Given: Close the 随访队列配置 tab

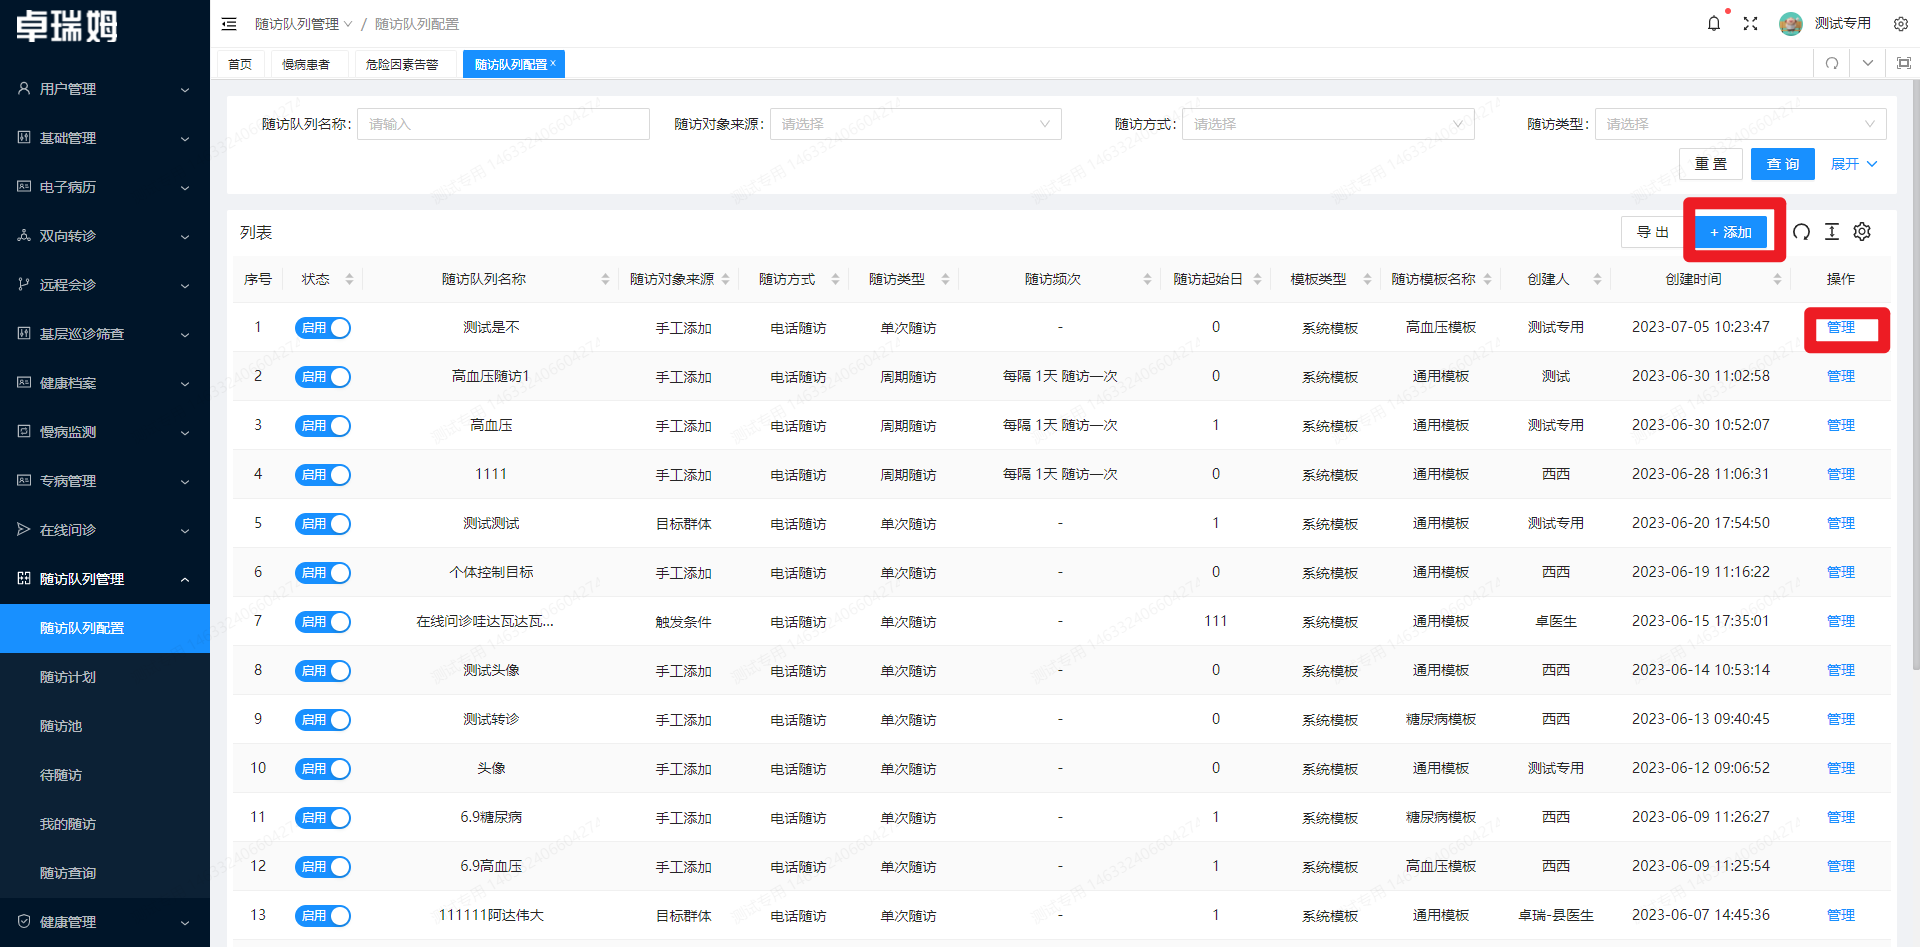Looking at the screenshot, I should (553, 63).
